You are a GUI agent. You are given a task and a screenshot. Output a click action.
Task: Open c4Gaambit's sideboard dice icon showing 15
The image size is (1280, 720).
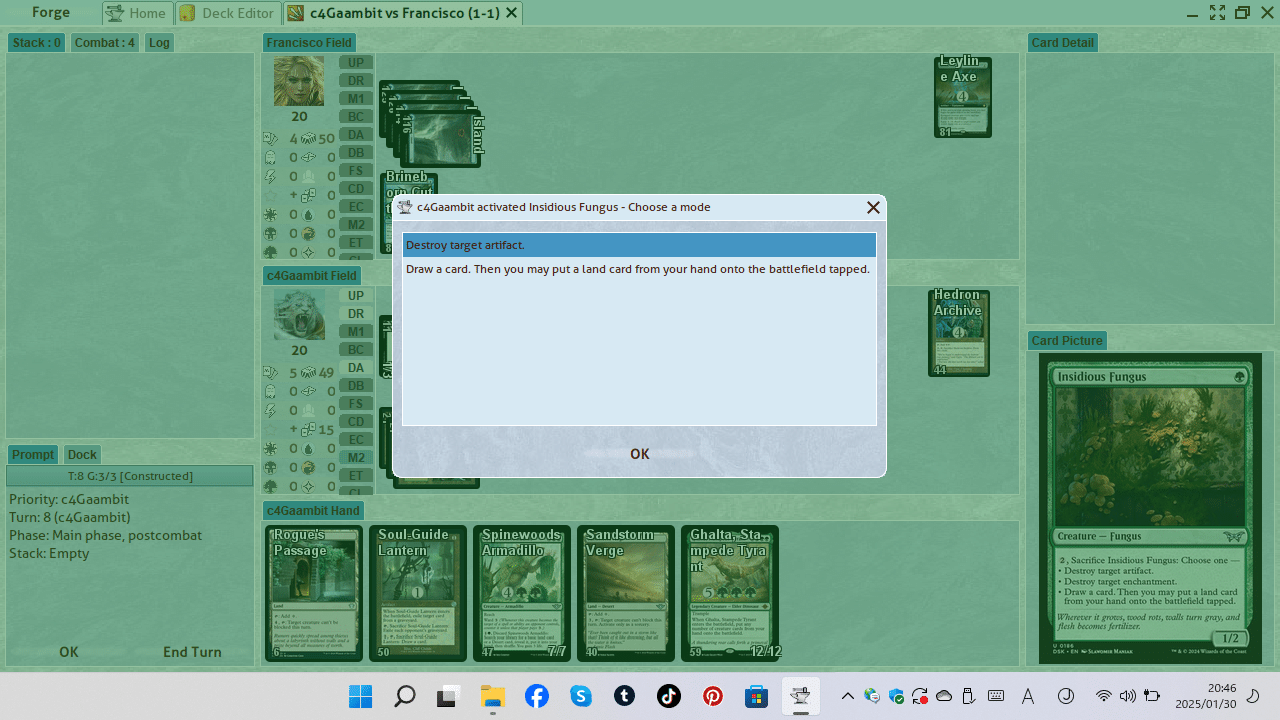point(308,429)
